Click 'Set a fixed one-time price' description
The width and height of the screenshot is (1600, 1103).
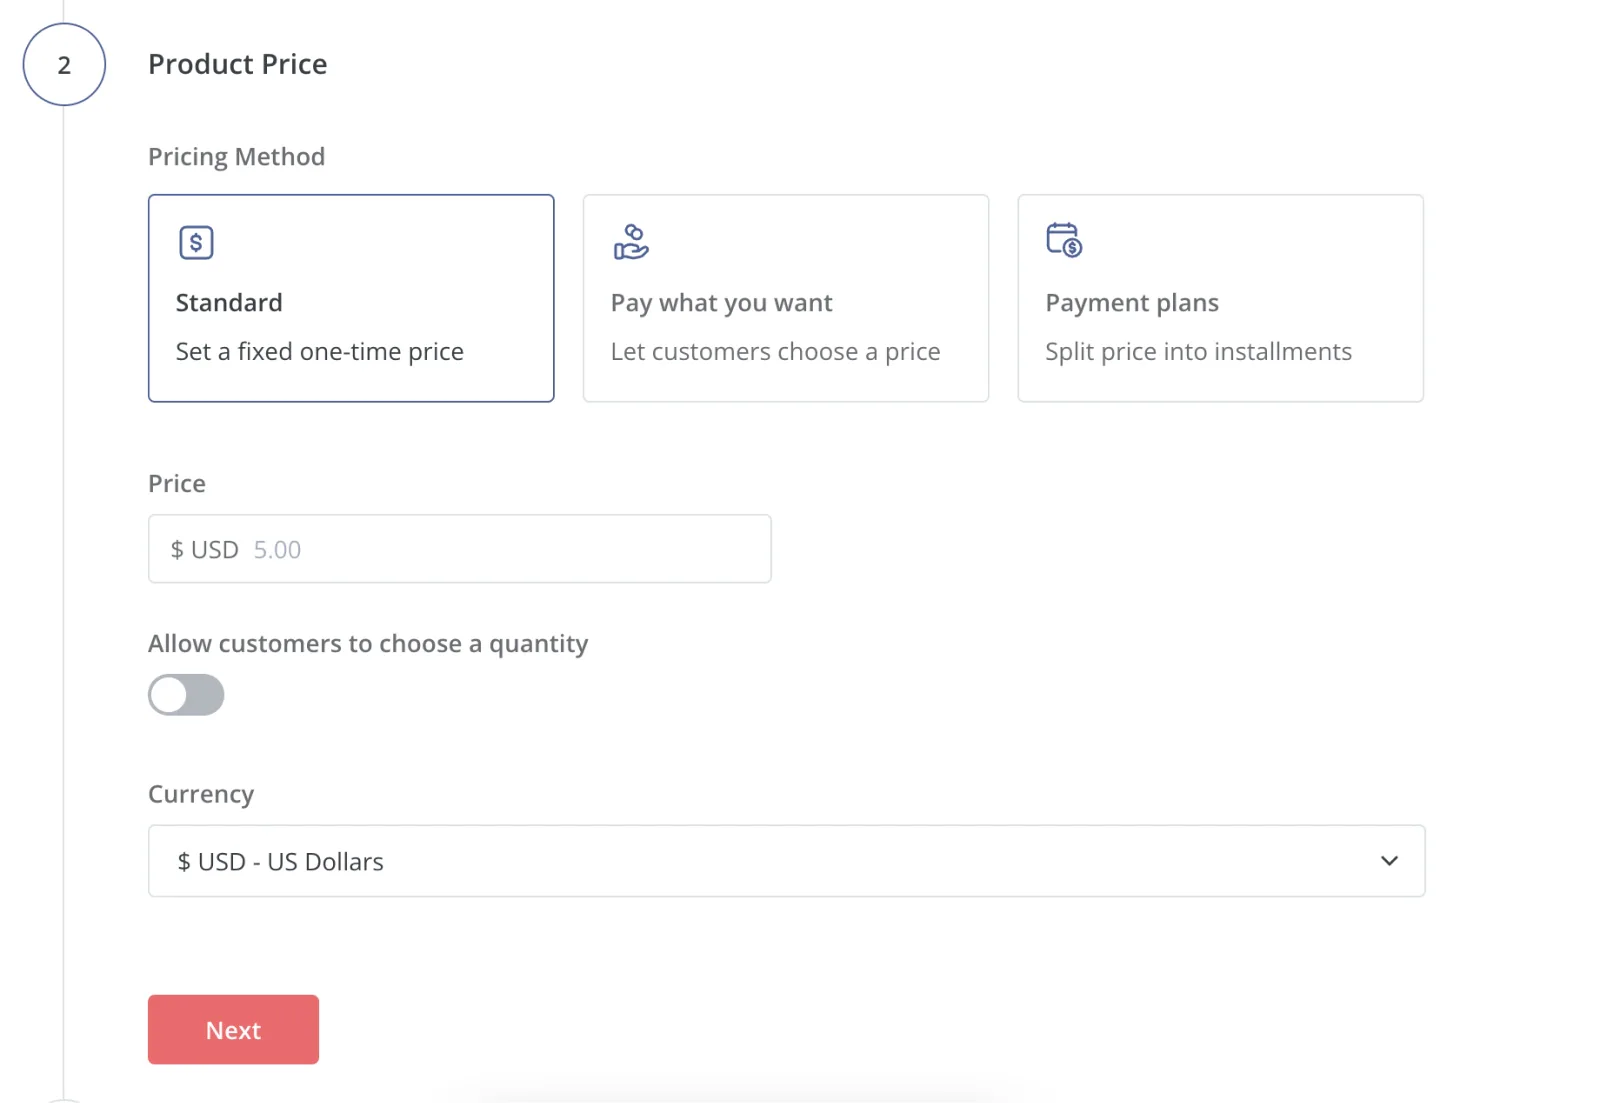click(x=319, y=352)
